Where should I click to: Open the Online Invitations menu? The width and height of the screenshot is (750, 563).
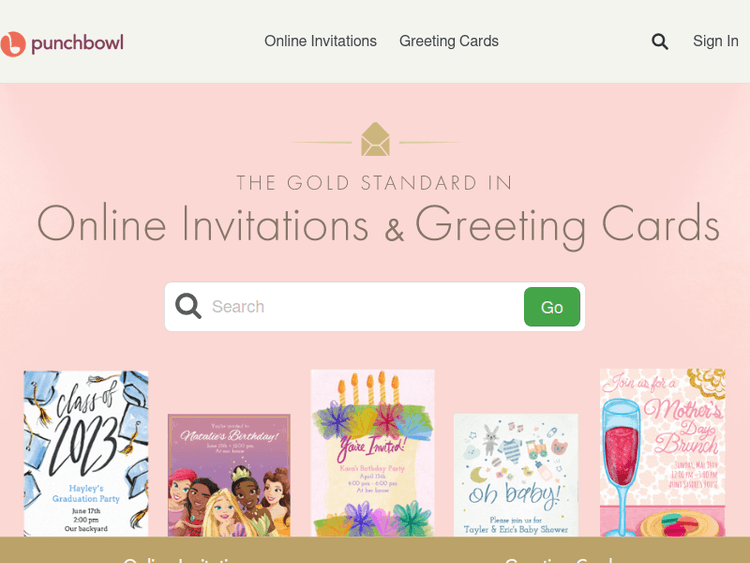(x=320, y=41)
